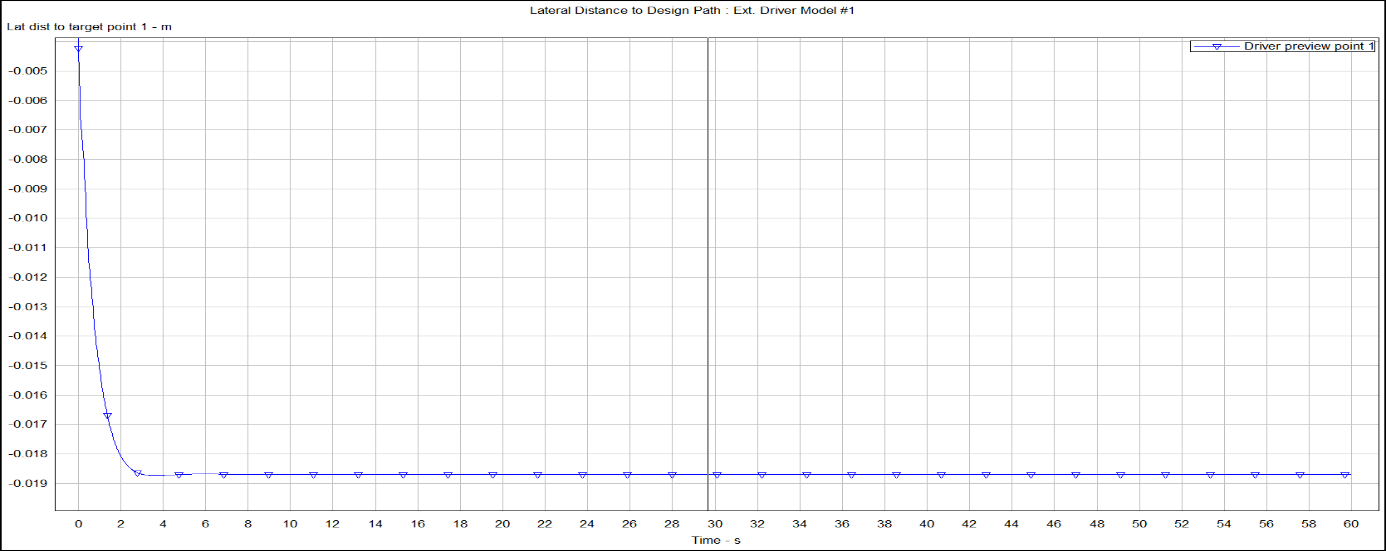Click the x-axis tick label 8
Screen dimensions: 1386x551
pyautogui.click(x=248, y=523)
